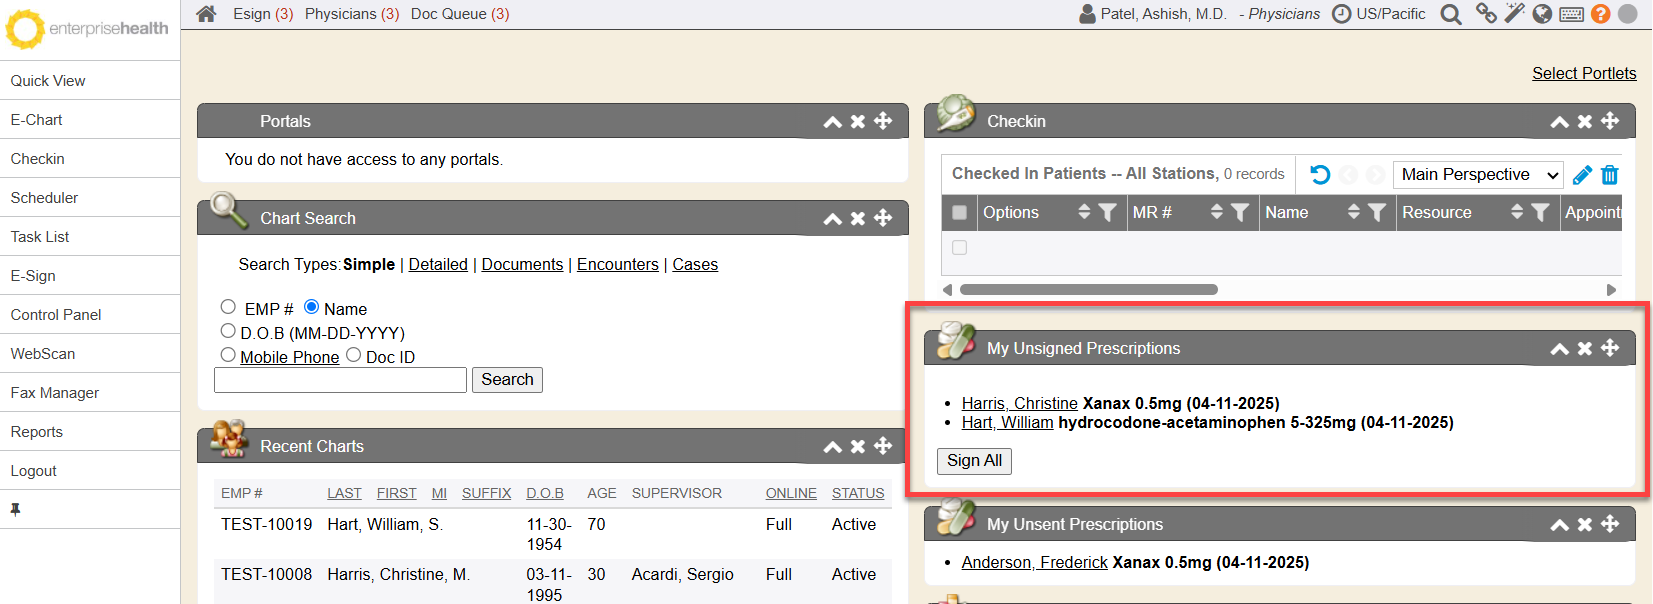Open the Main Perspective dropdown
This screenshot has width=1653, height=604.
1478,175
